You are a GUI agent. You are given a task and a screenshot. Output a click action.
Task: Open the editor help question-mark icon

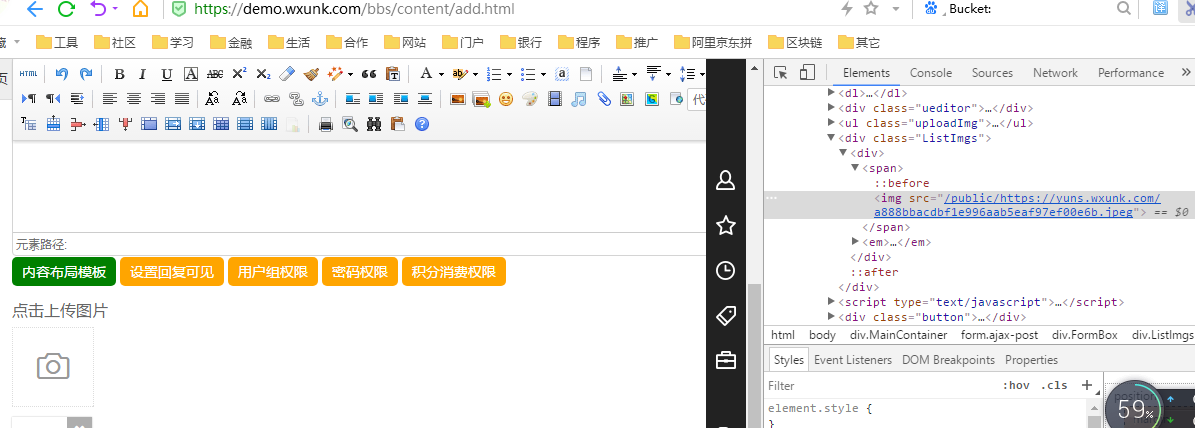422,124
